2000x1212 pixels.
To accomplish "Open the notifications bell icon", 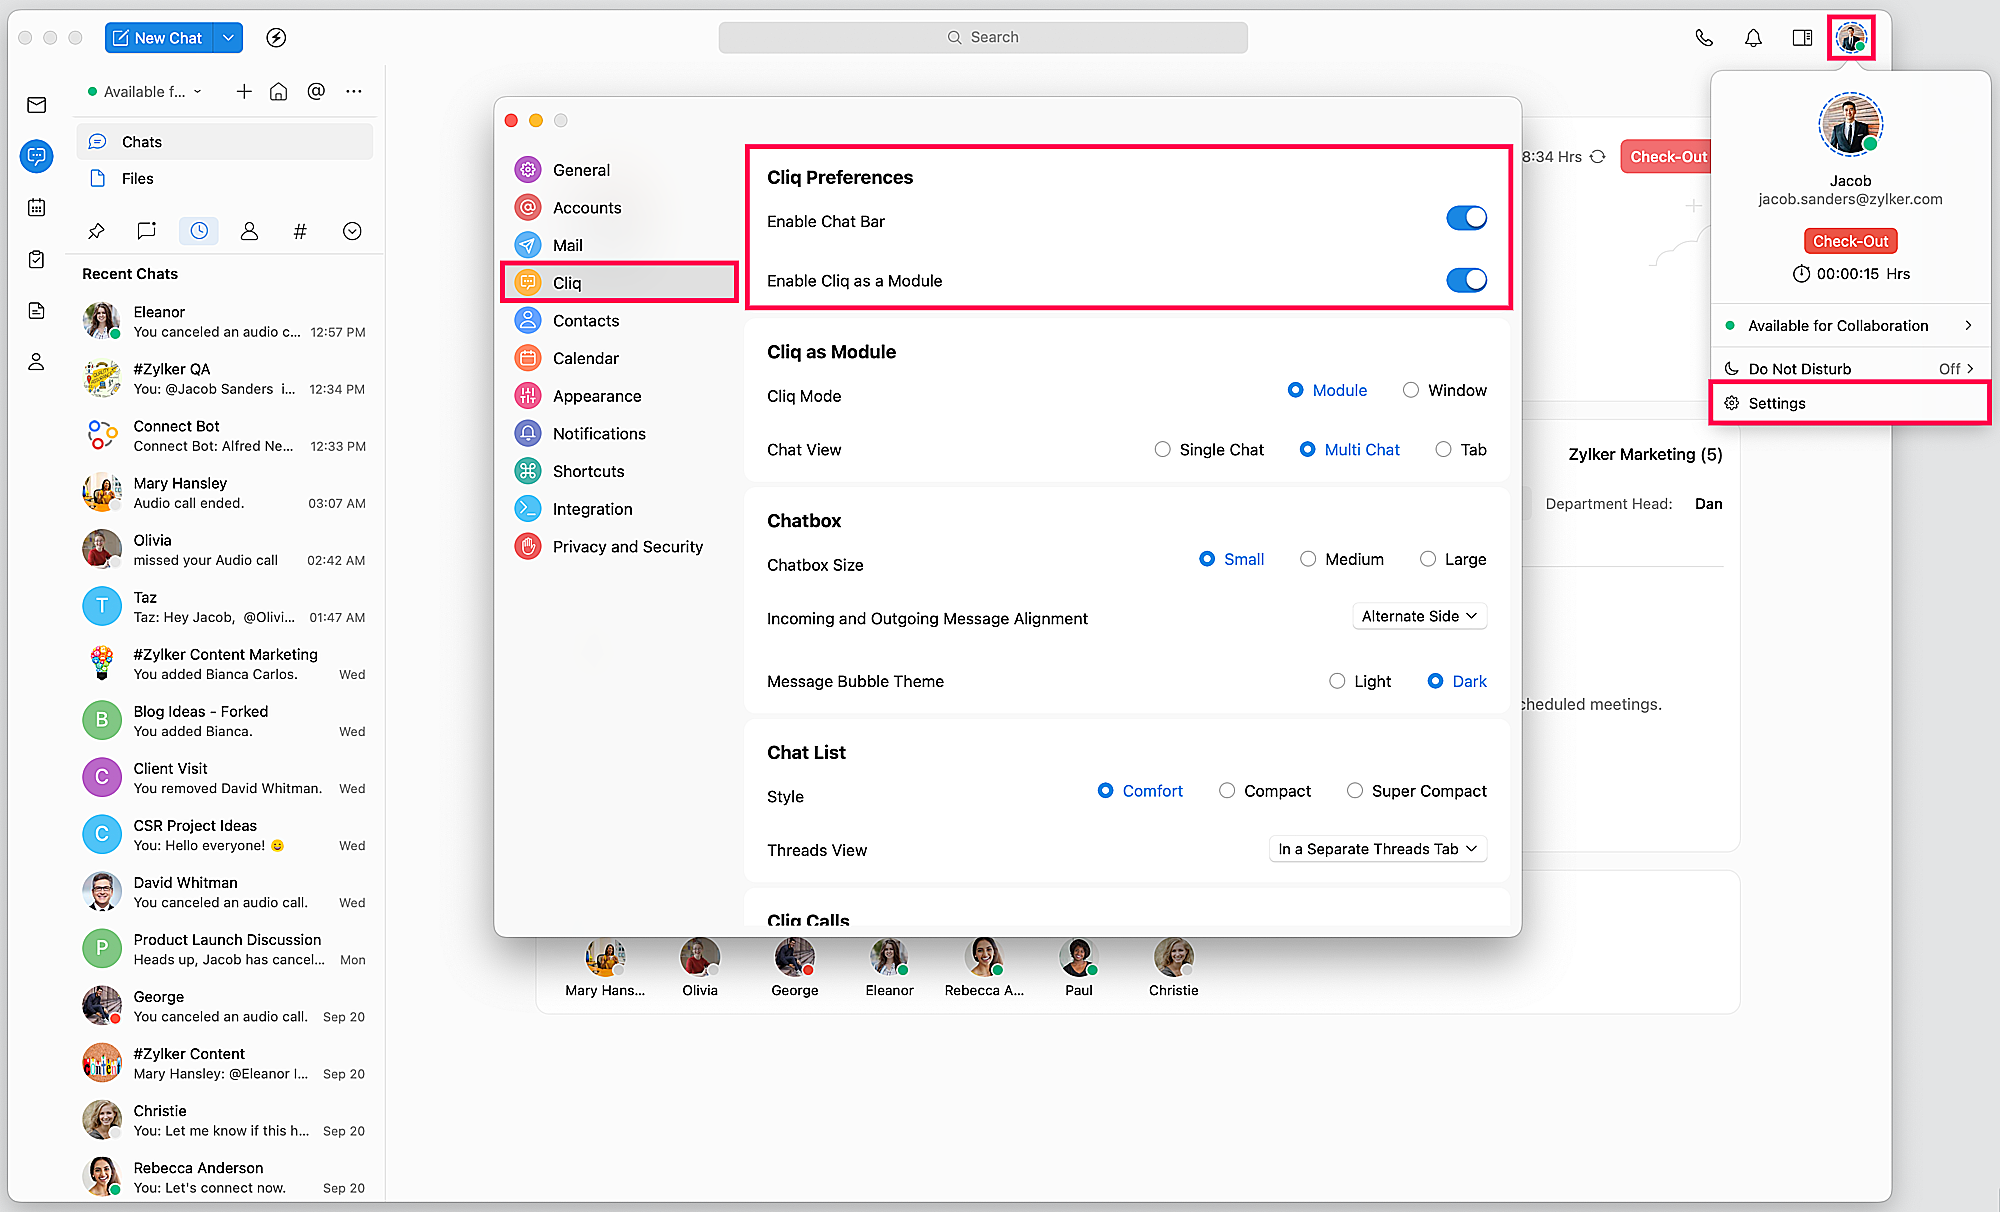I will click(1753, 38).
